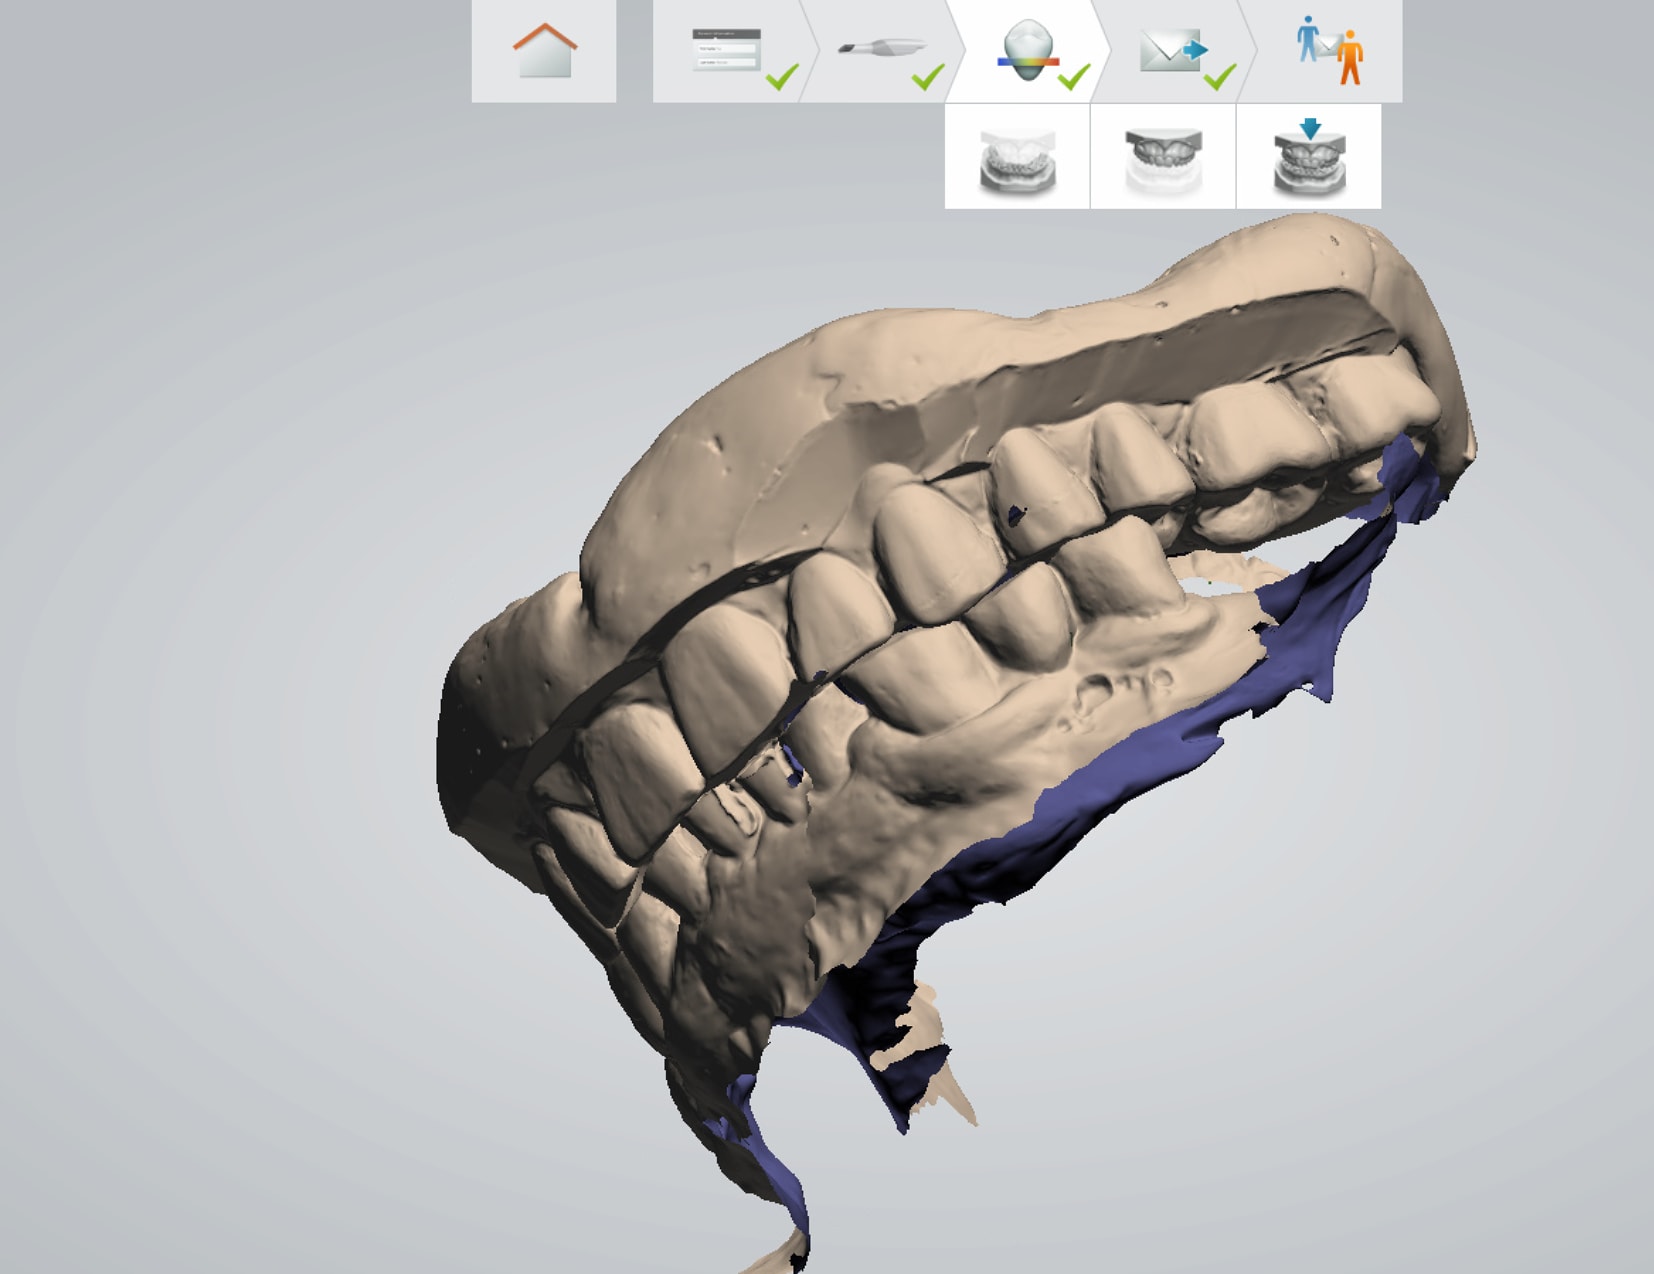
Task: Click green checkmark on patient information step
Action: pos(782,77)
